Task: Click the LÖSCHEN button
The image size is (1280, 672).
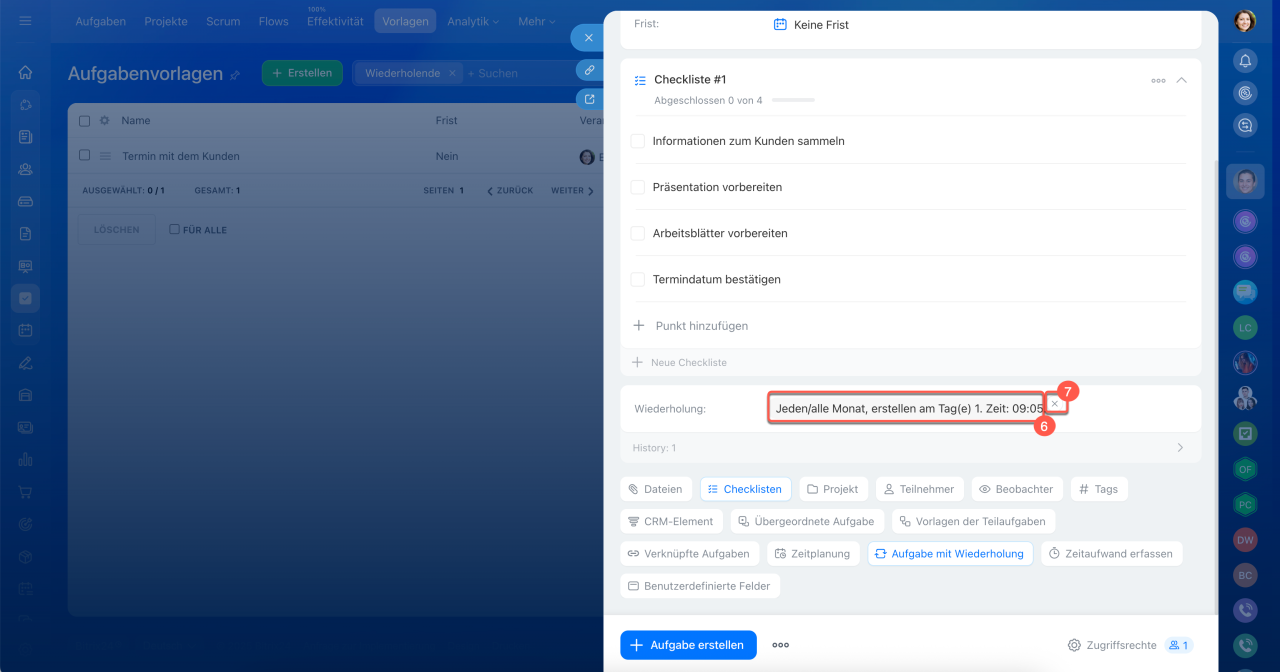Action: (117, 229)
